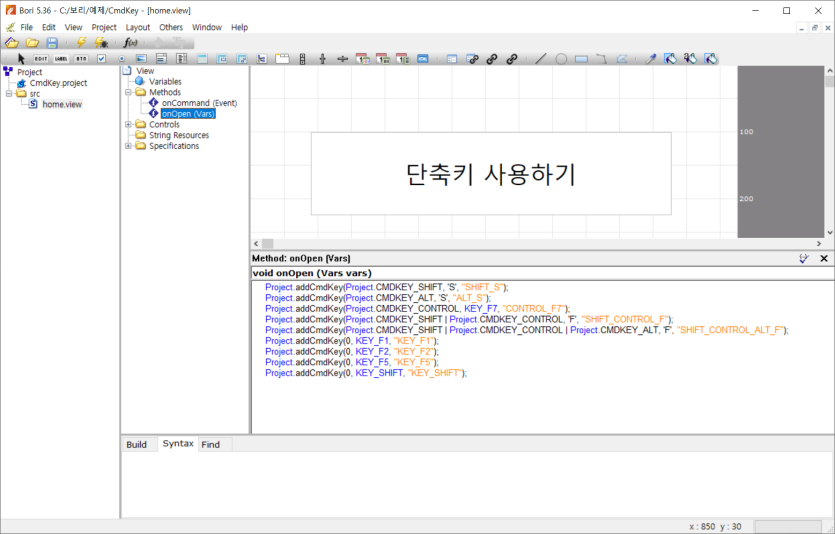The width and height of the screenshot is (835, 534).
Task: Choose the rectangle drawing tool
Action: coord(581,59)
